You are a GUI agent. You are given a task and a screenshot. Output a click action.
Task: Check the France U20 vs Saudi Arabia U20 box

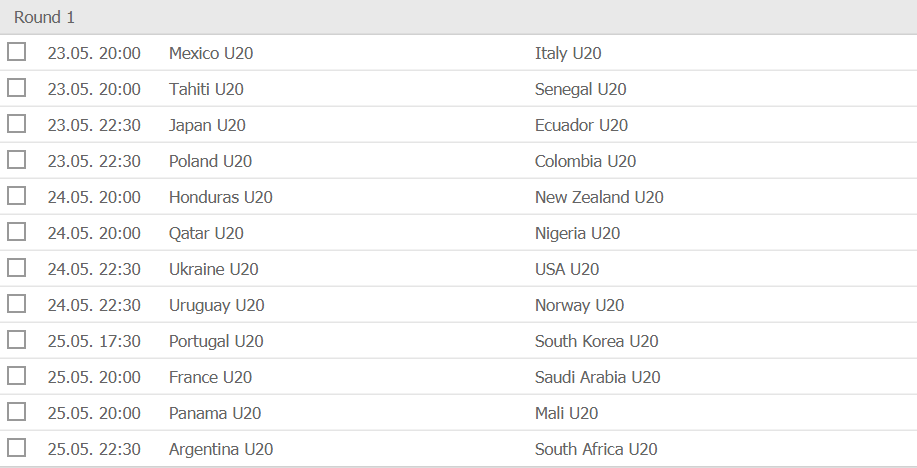click(x=16, y=376)
